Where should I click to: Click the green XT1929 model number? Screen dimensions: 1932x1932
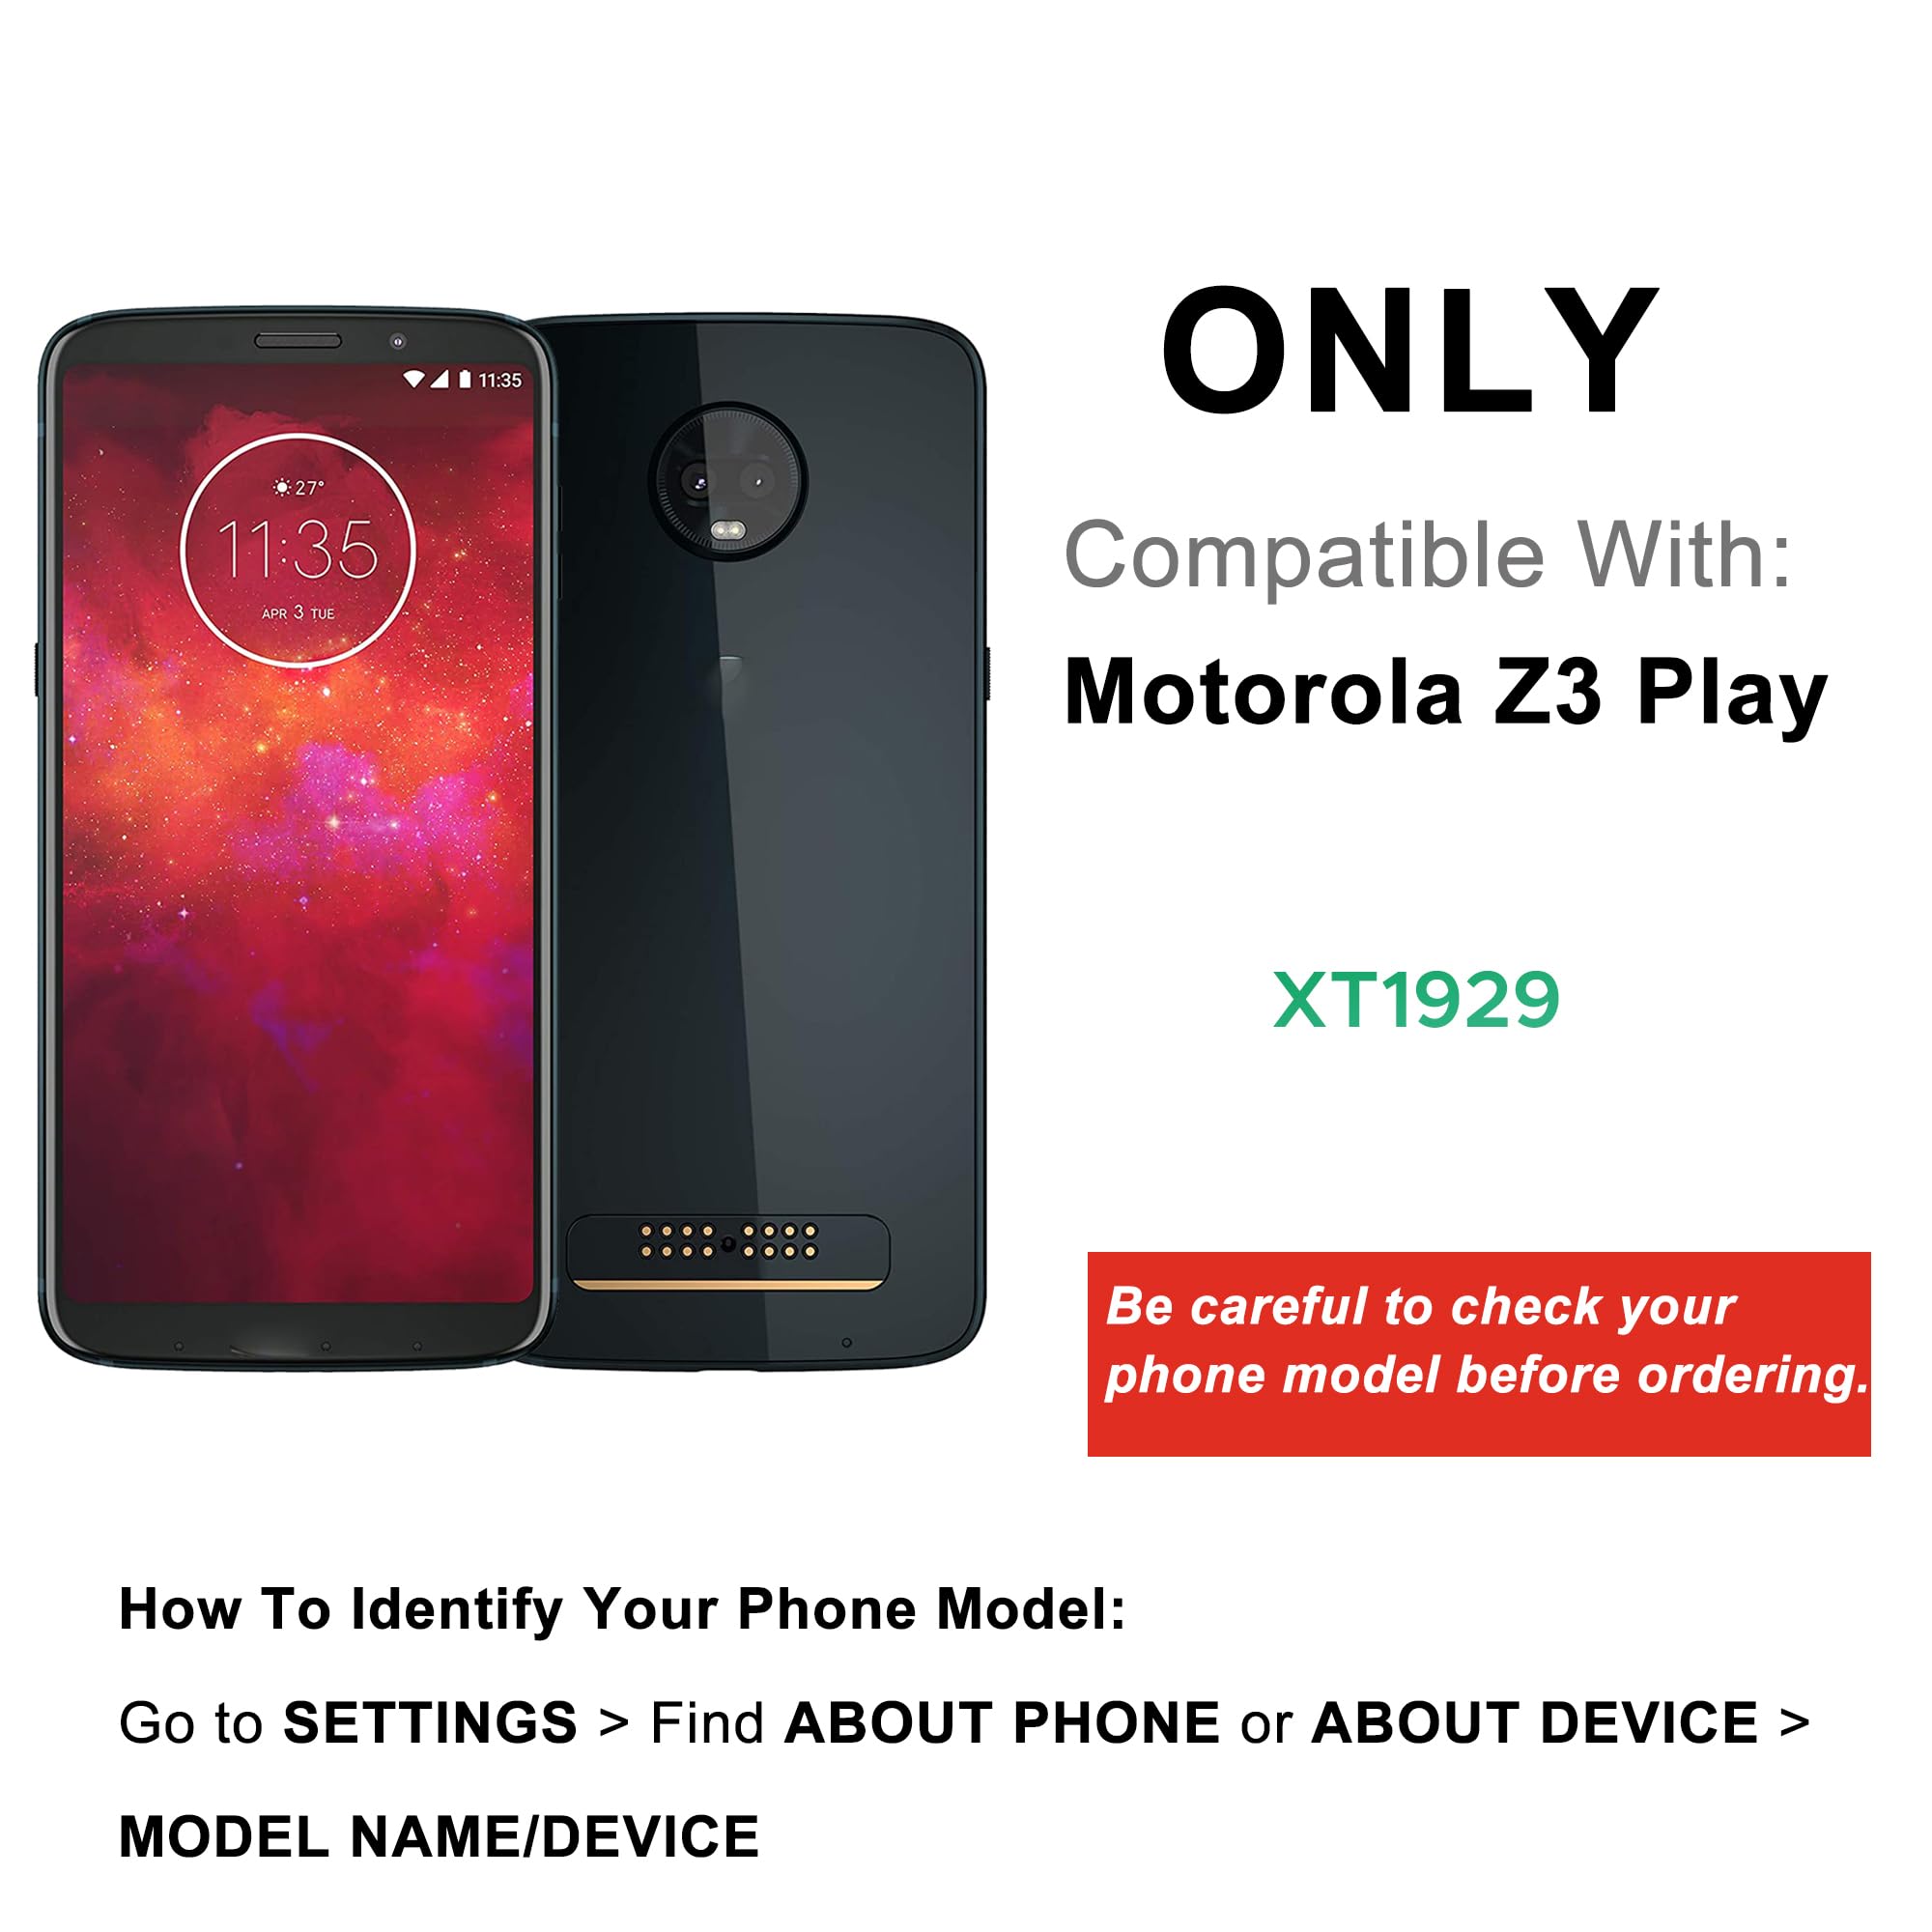(1416, 1000)
